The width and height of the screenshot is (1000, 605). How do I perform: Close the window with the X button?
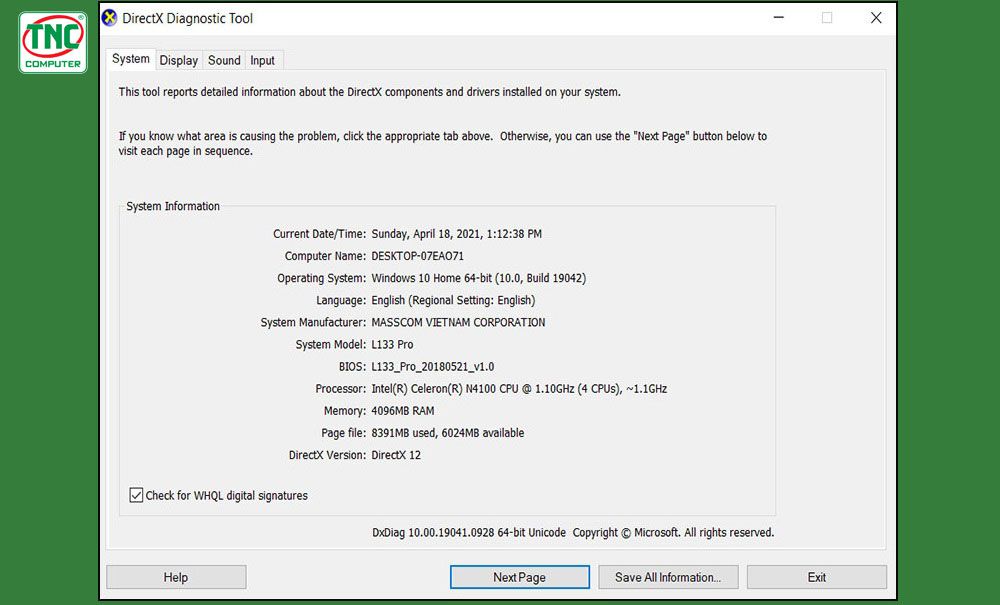pos(876,18)
